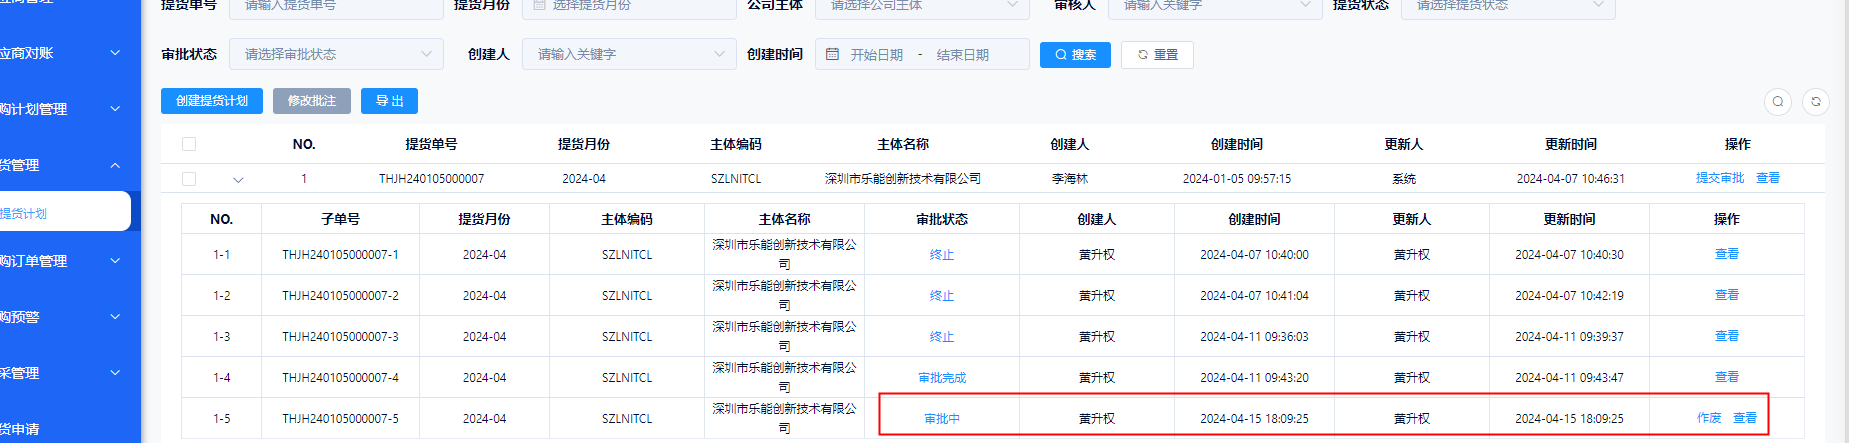Click 终止 status of sub-order 1-2
The image size is (1849, 443).
pyautogui.click(x=942, y=296)
